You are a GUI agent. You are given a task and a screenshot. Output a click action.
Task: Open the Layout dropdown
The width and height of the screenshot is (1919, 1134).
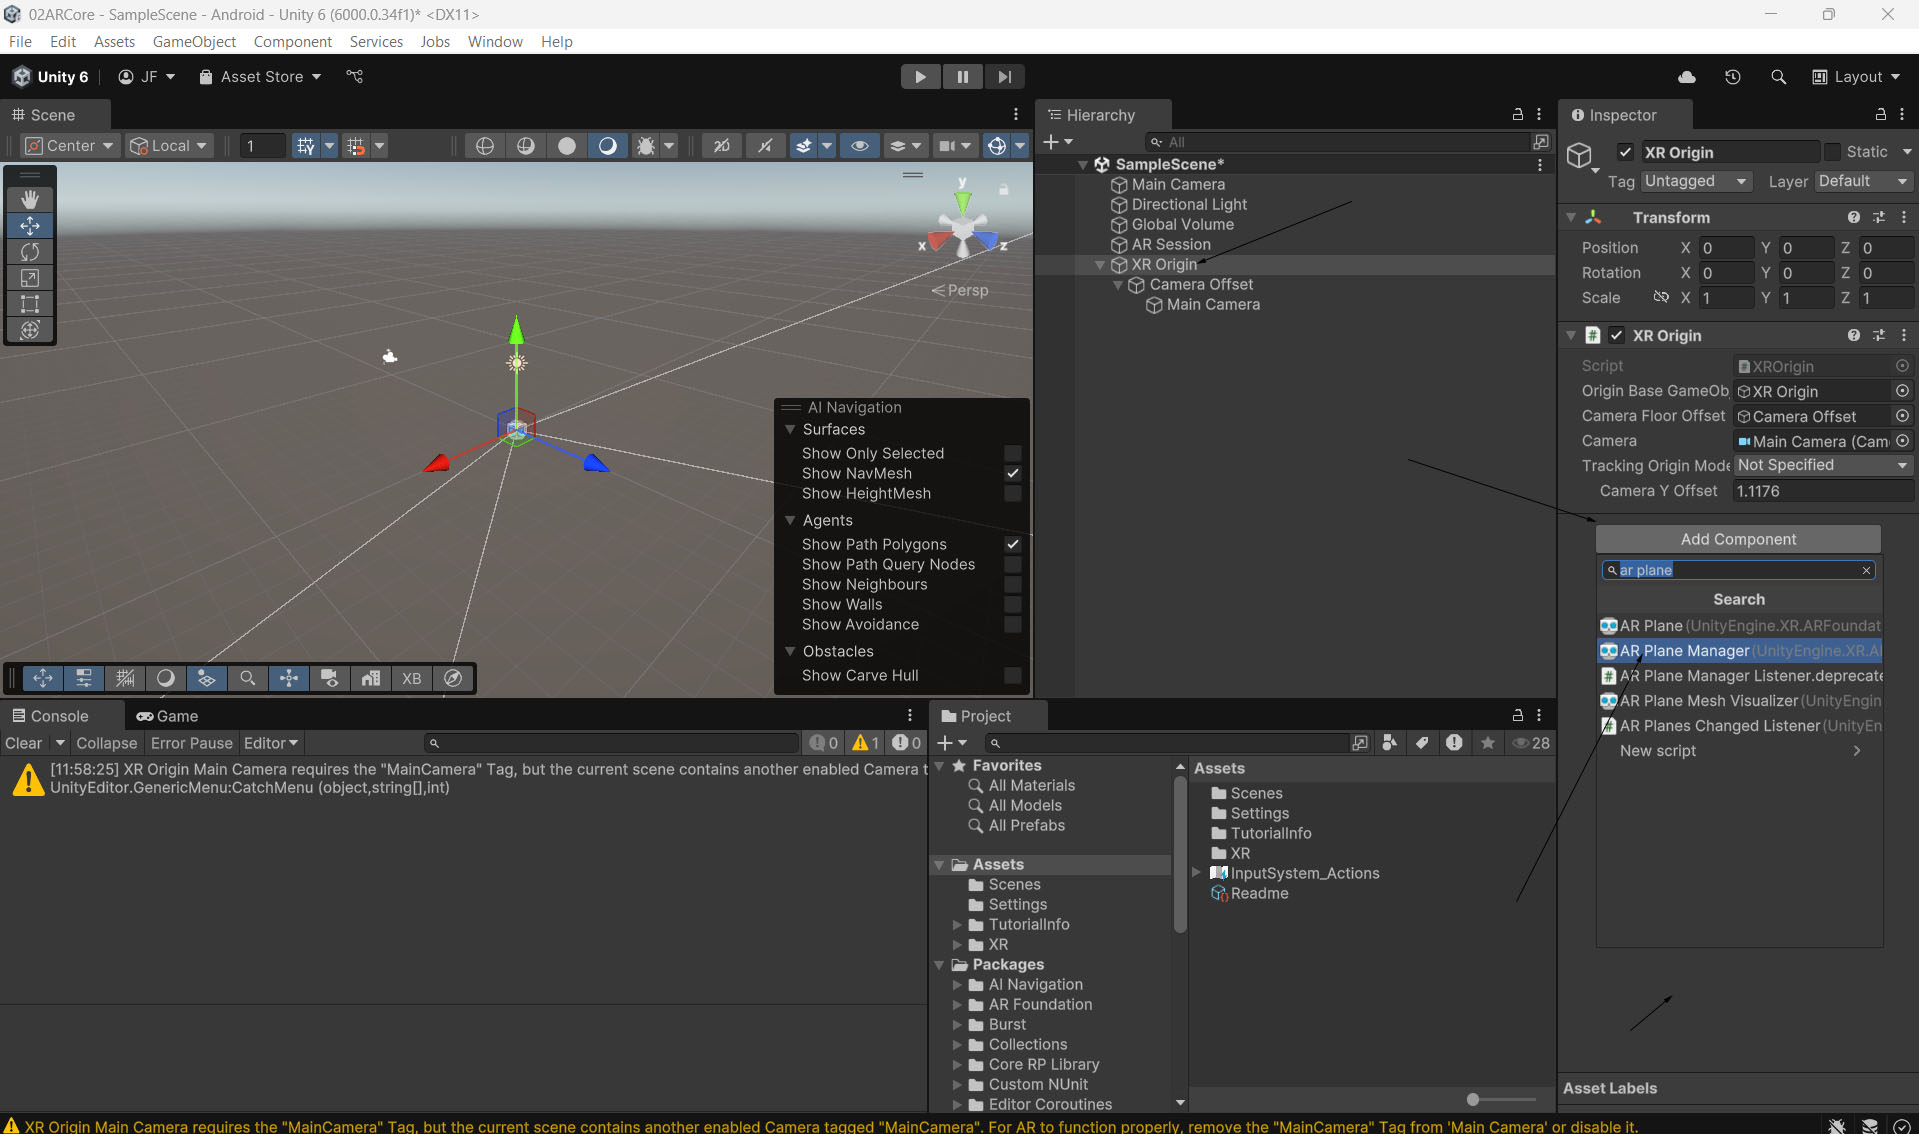(1857, 77)
